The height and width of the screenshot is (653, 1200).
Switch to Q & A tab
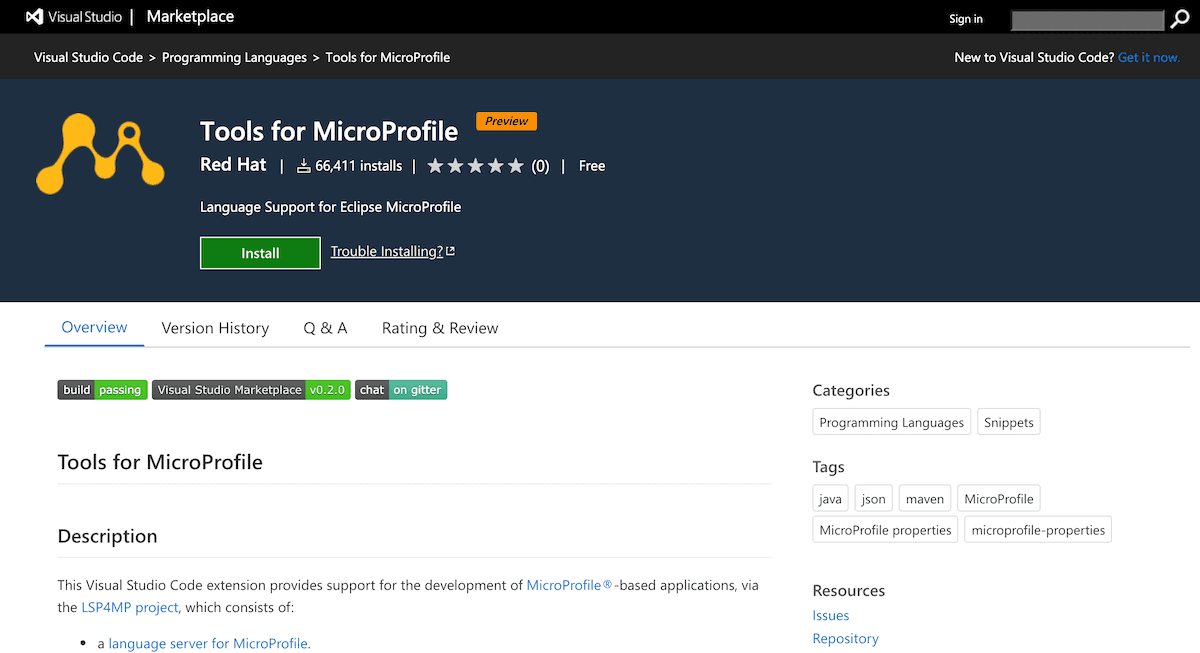click(325, 328)
